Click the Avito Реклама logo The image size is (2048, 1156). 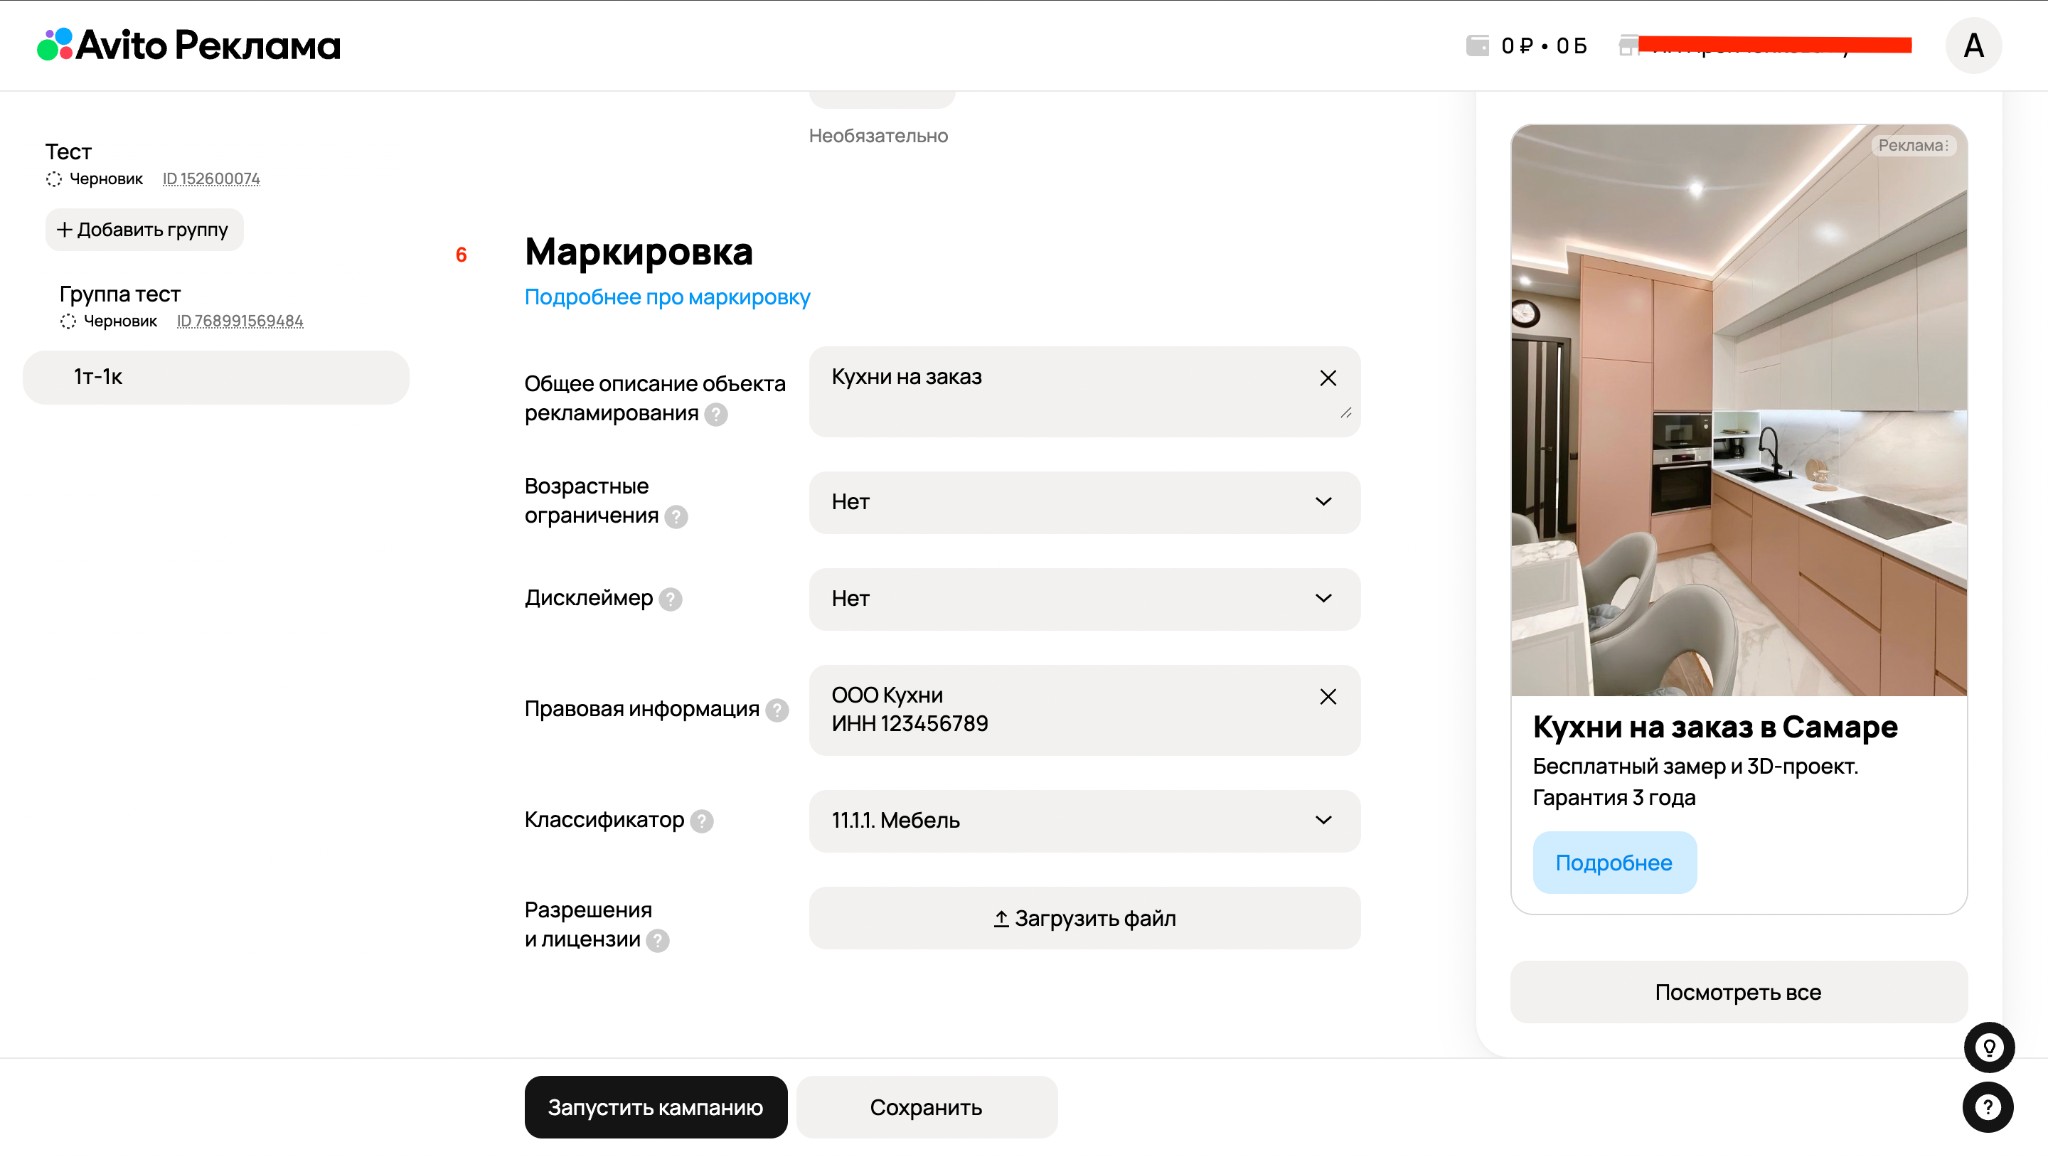click(x=189, y=45)
